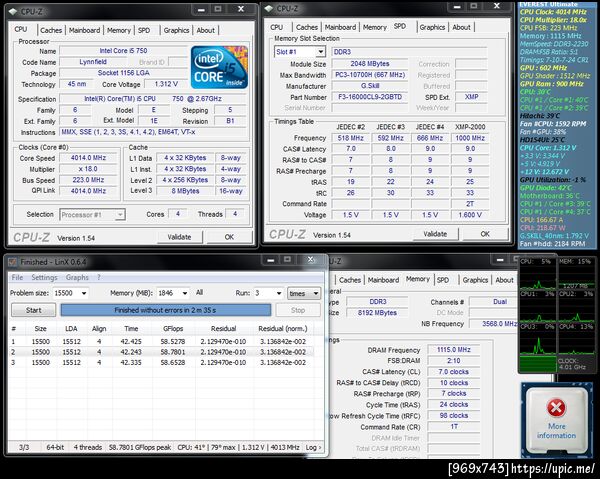Open Graphics tab in top-left CPU-Z window
This screenshot has height=479, width=600.
coord(176,30)
